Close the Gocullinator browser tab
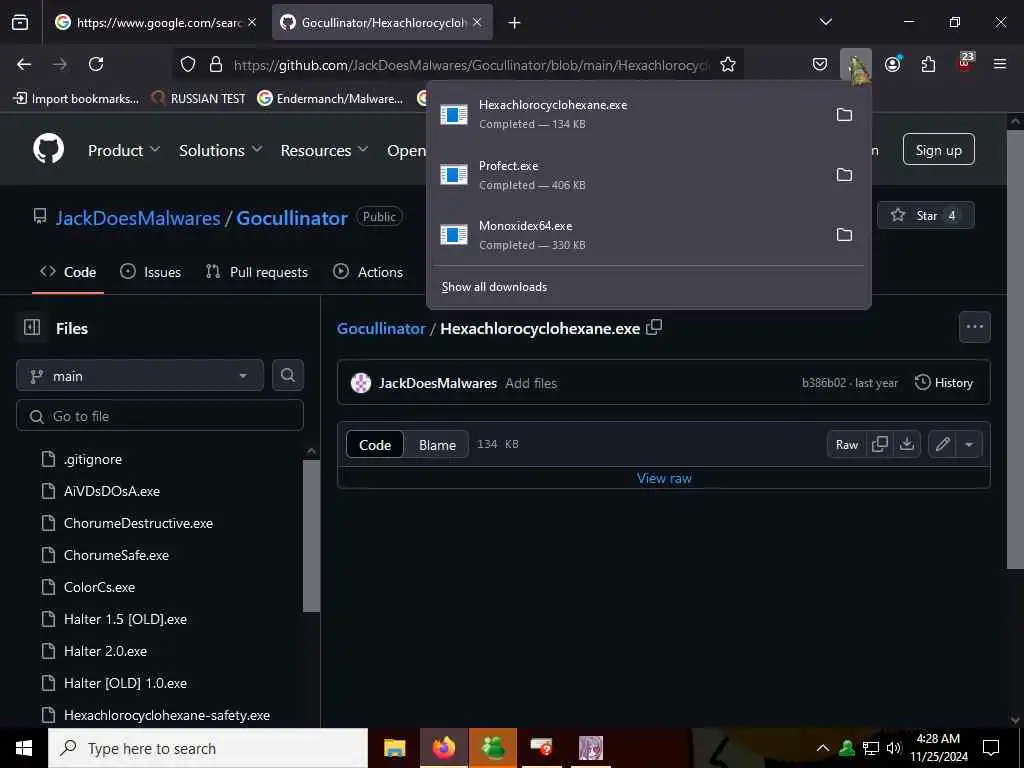 point(477,22)
